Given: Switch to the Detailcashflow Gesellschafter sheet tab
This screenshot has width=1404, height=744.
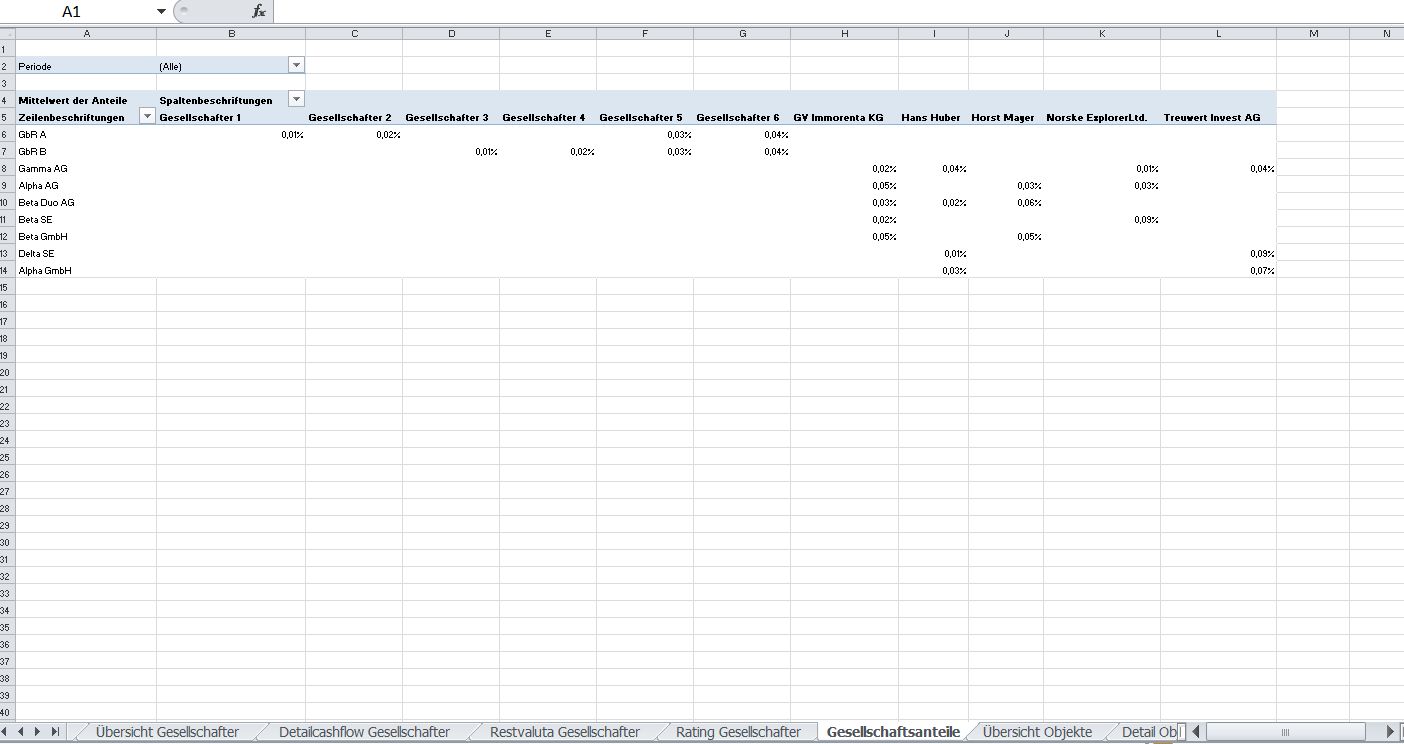Looking at the screenshot, I should pos(364,732).
